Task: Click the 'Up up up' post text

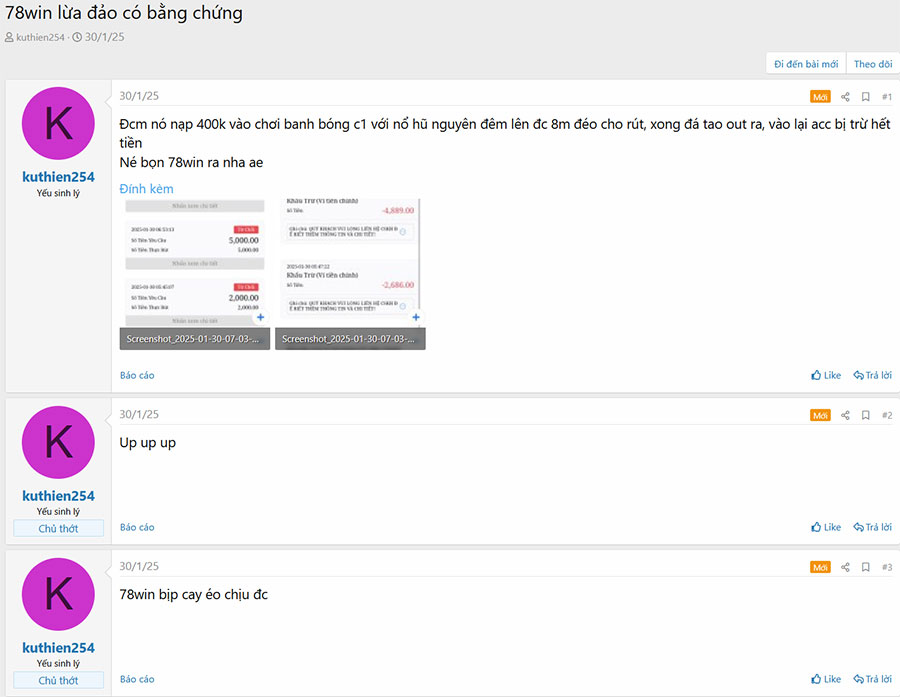Action: (148, 443)
